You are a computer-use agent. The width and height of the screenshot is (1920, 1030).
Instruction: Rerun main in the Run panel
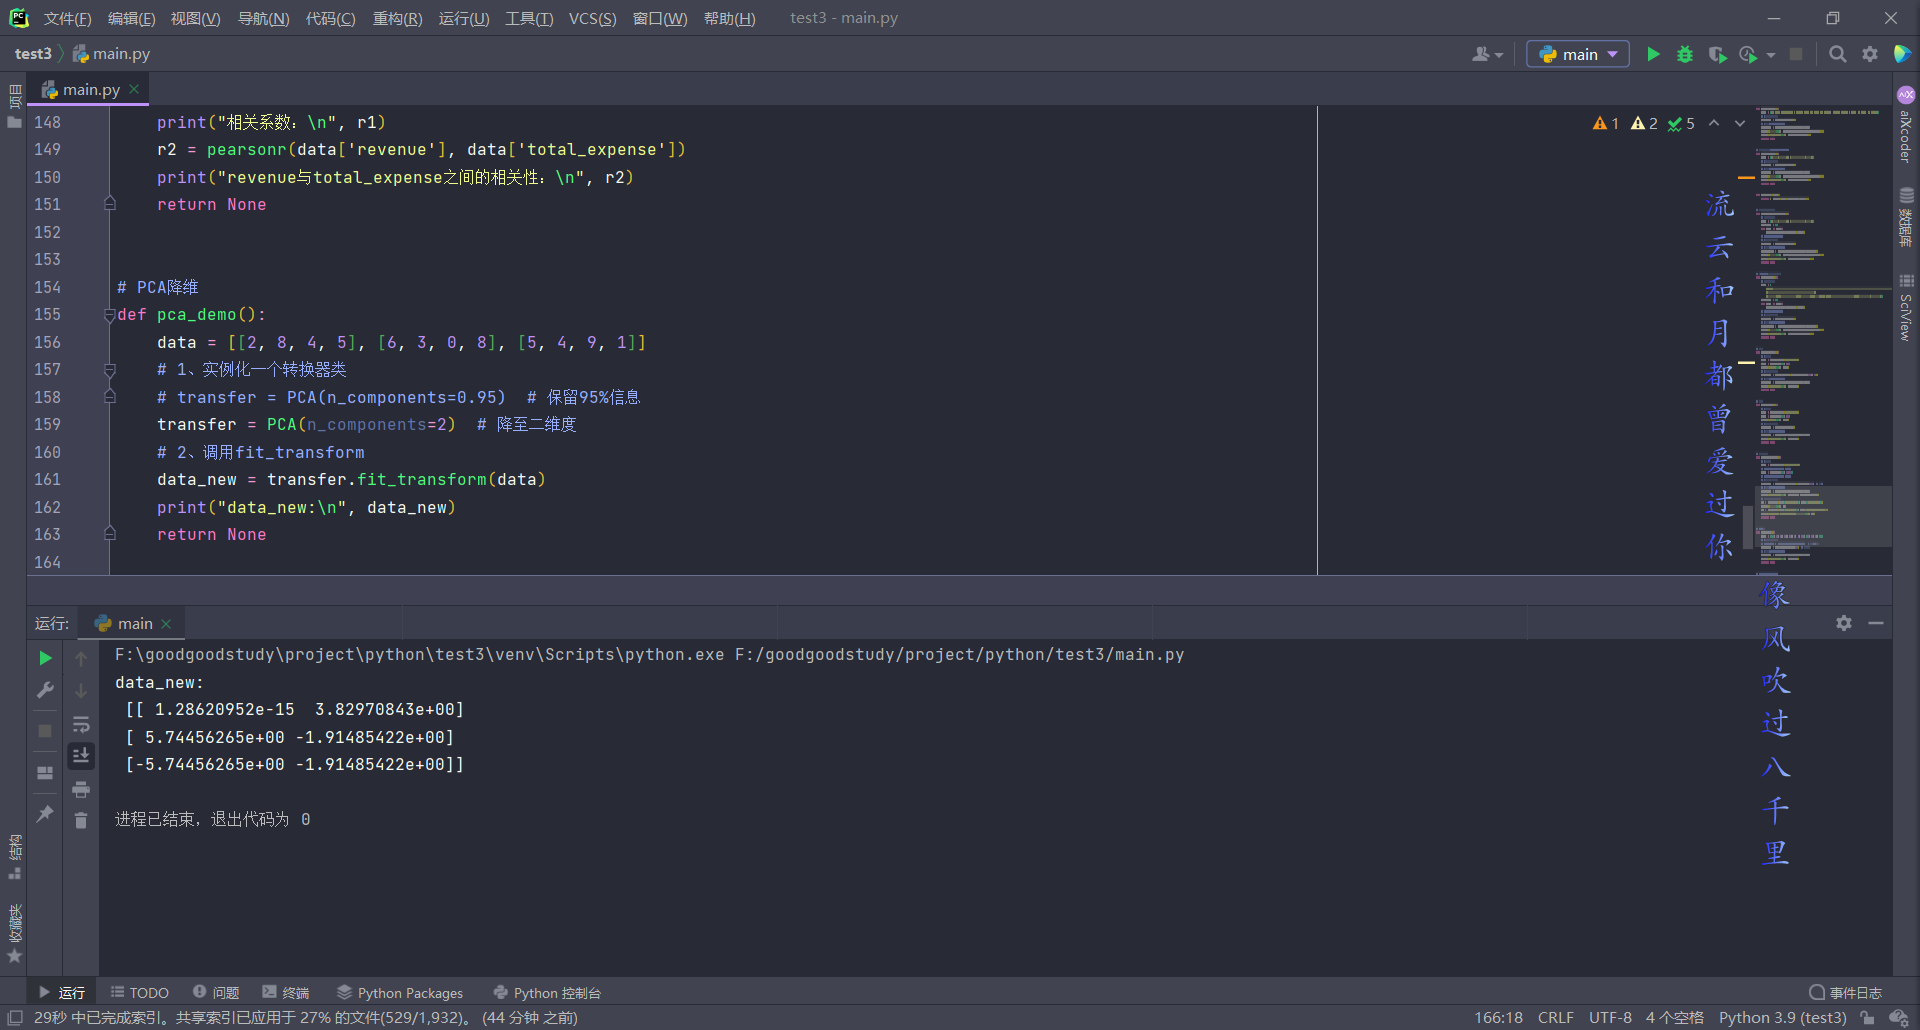pyautogui.click(x=45, y=658)
